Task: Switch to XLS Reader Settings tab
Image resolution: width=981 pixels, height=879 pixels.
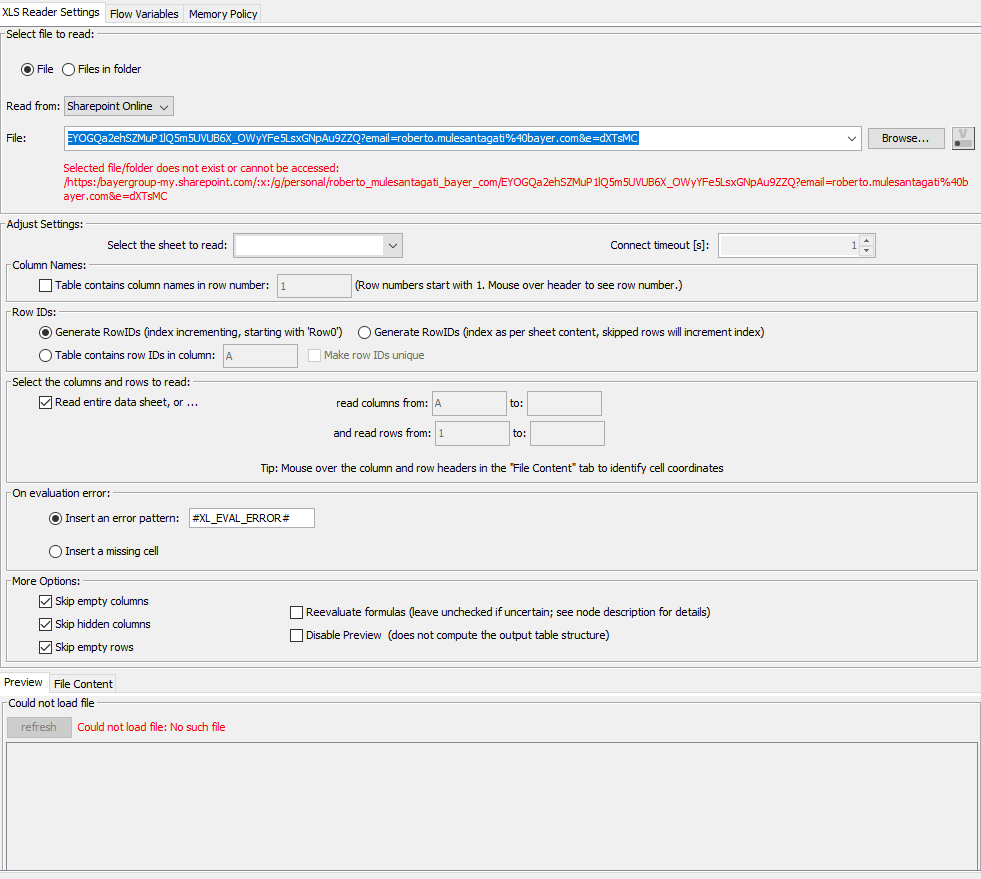Action: pyautogui.click(x=51, y=13)
